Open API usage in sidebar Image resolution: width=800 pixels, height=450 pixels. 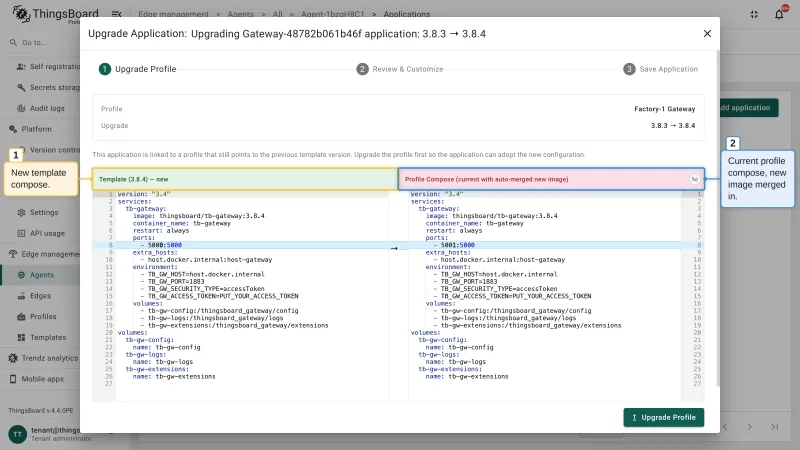[x=41, y=233]
